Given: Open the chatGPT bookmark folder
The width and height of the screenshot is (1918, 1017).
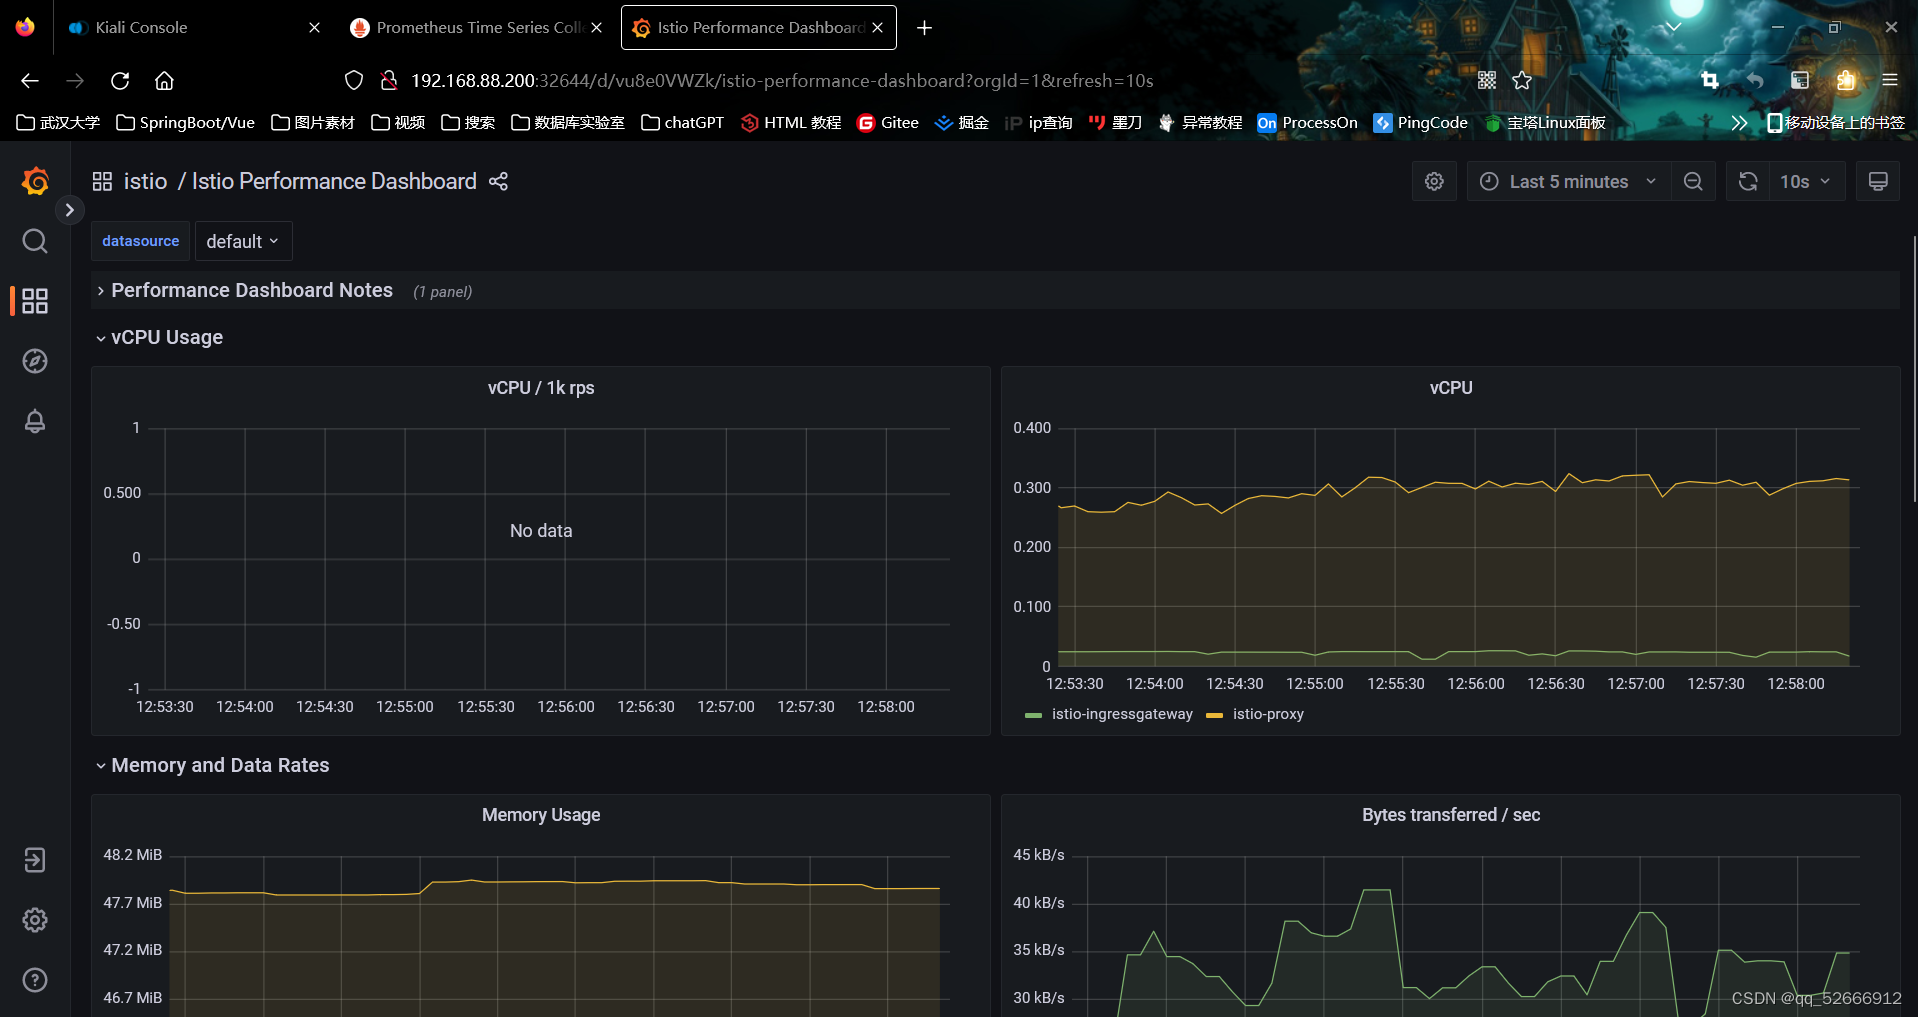Looking at the screenshot, I should (x=682, y=122).
